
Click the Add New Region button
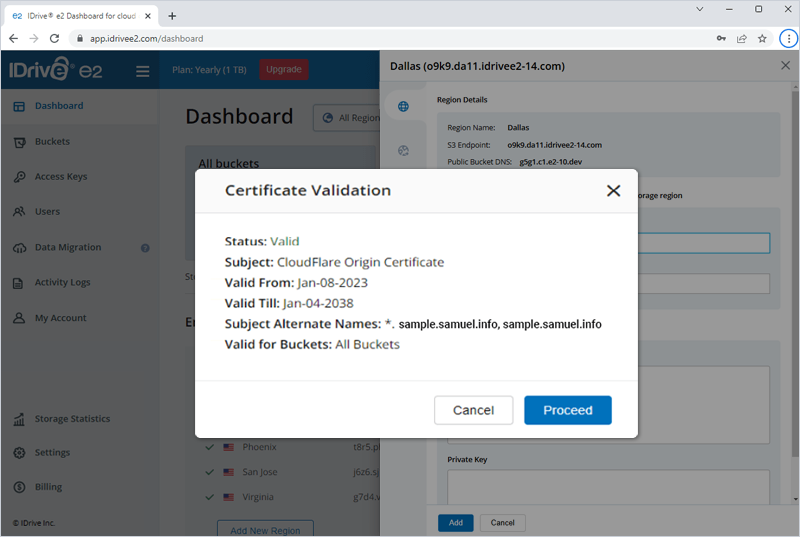[x=265, y=529]
